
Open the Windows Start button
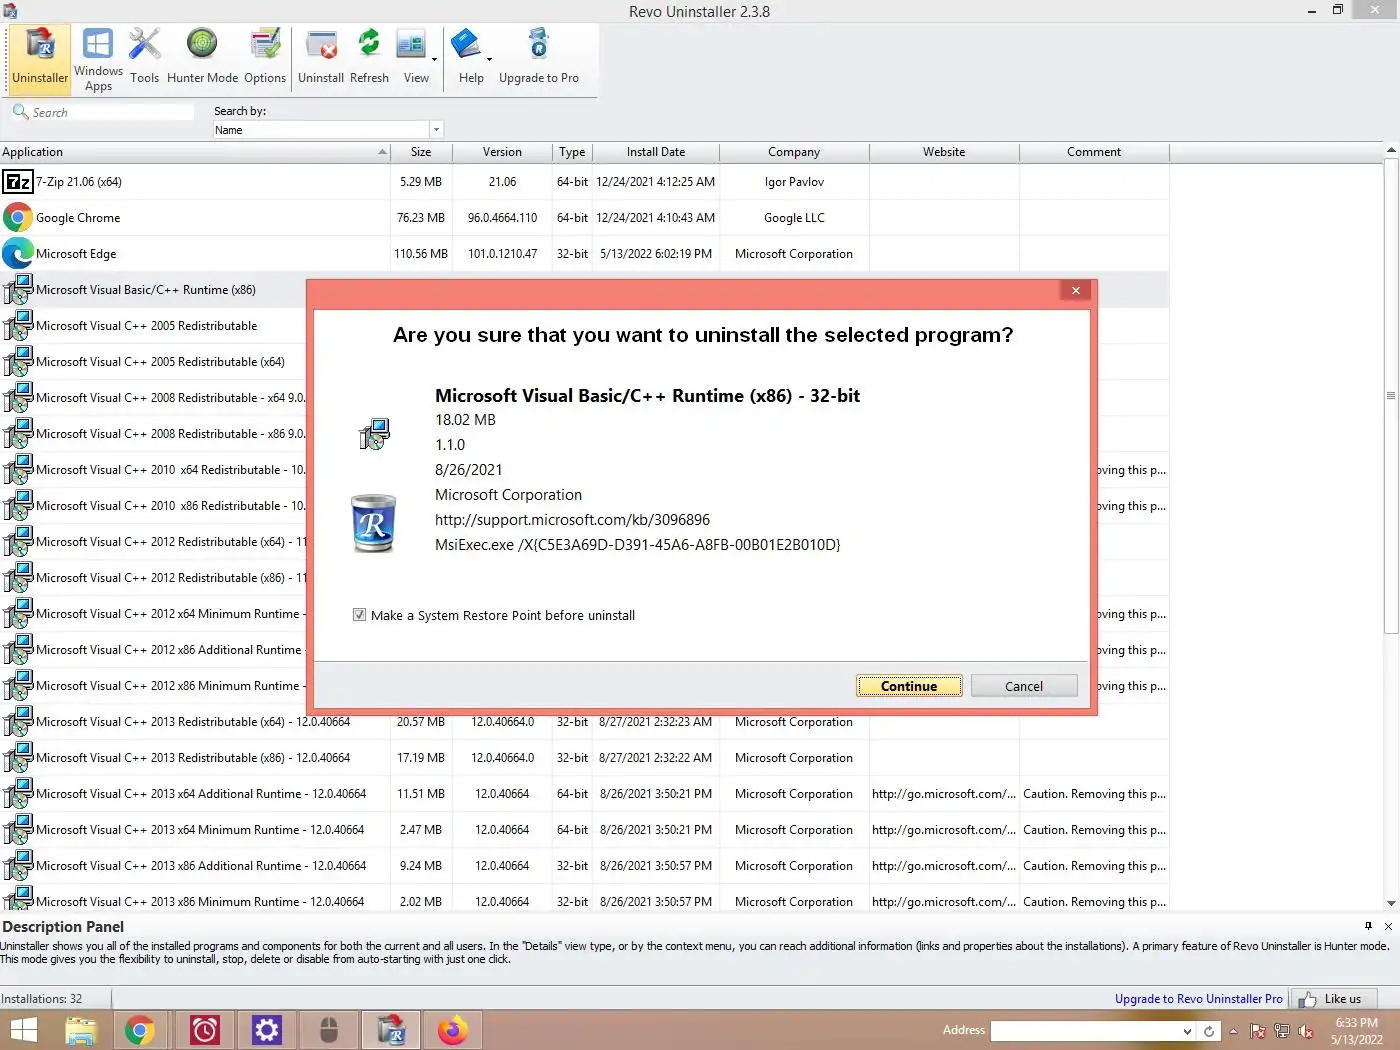click(23, 1030)
